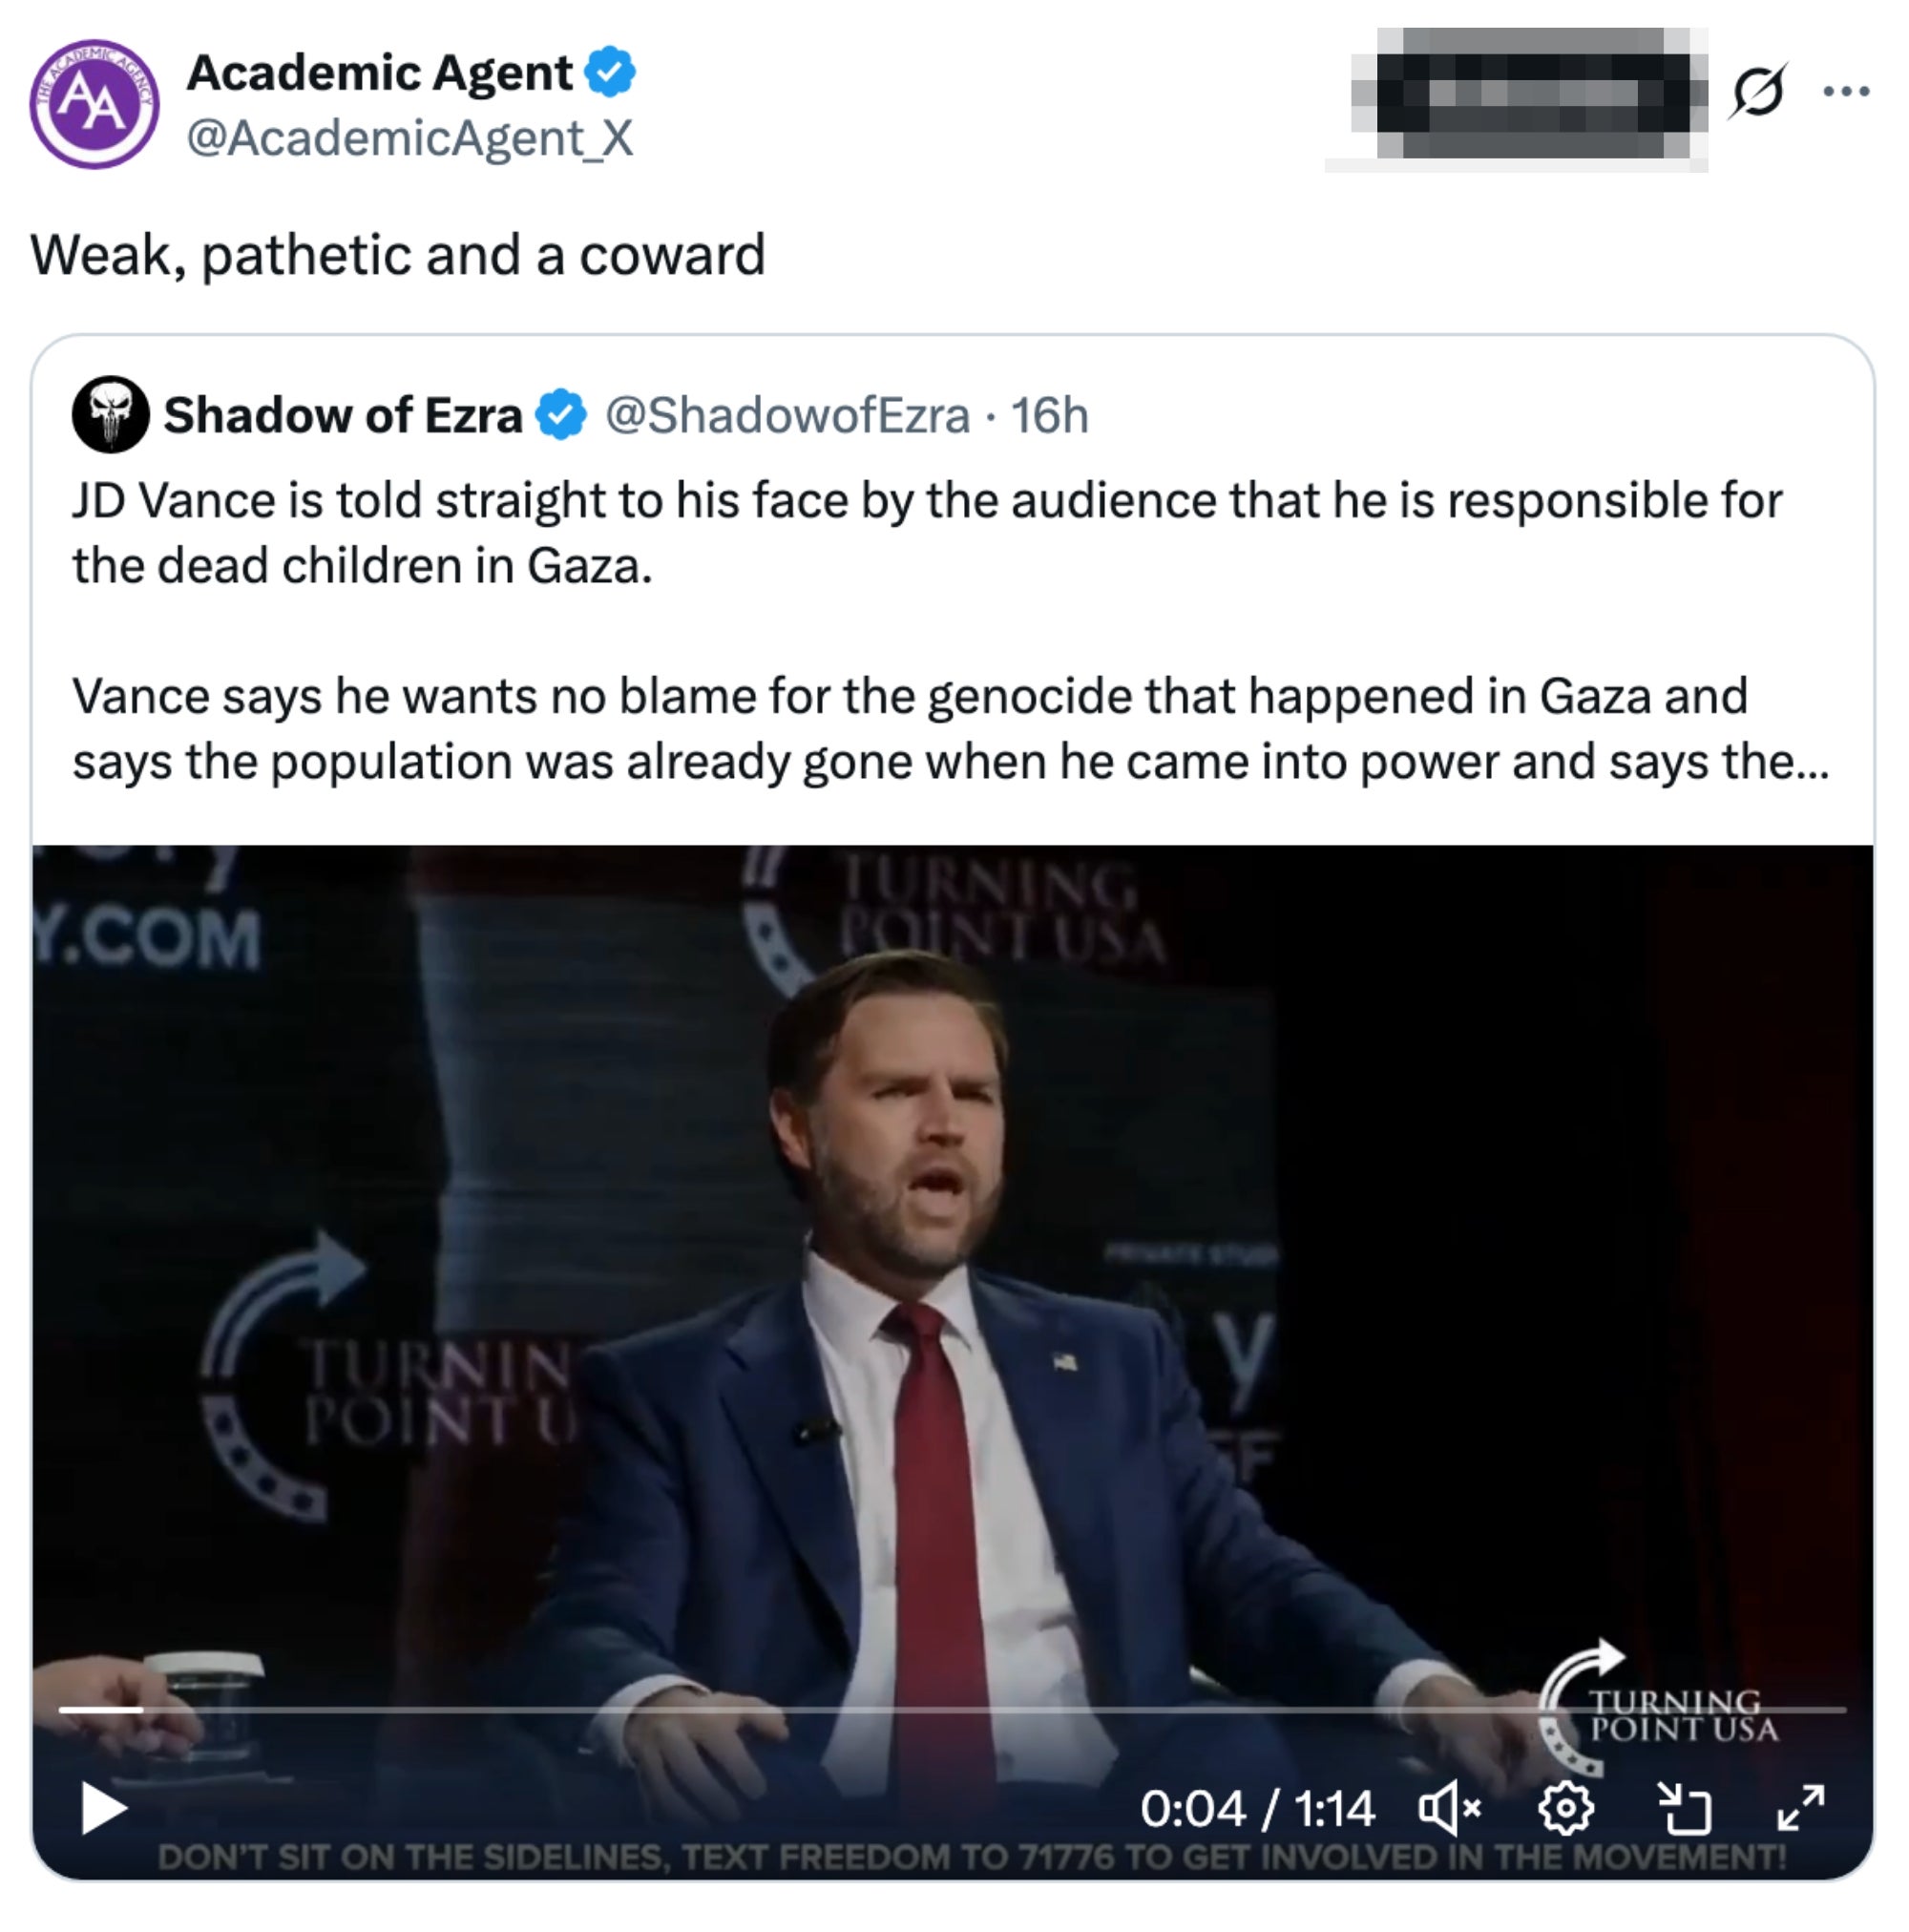
Task: Open the three-dot more options menu
Action: coord(1845,92)
